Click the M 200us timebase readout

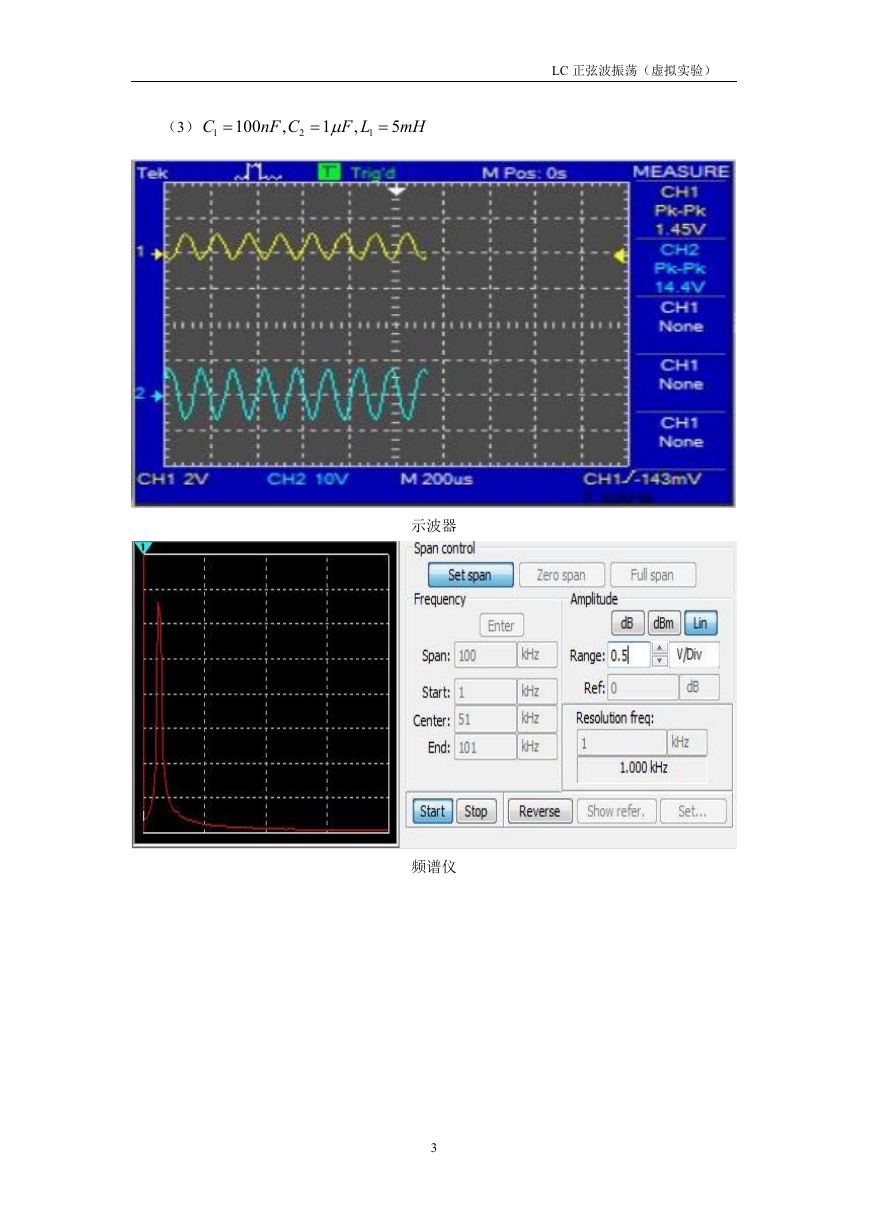(x=437, y=479)
